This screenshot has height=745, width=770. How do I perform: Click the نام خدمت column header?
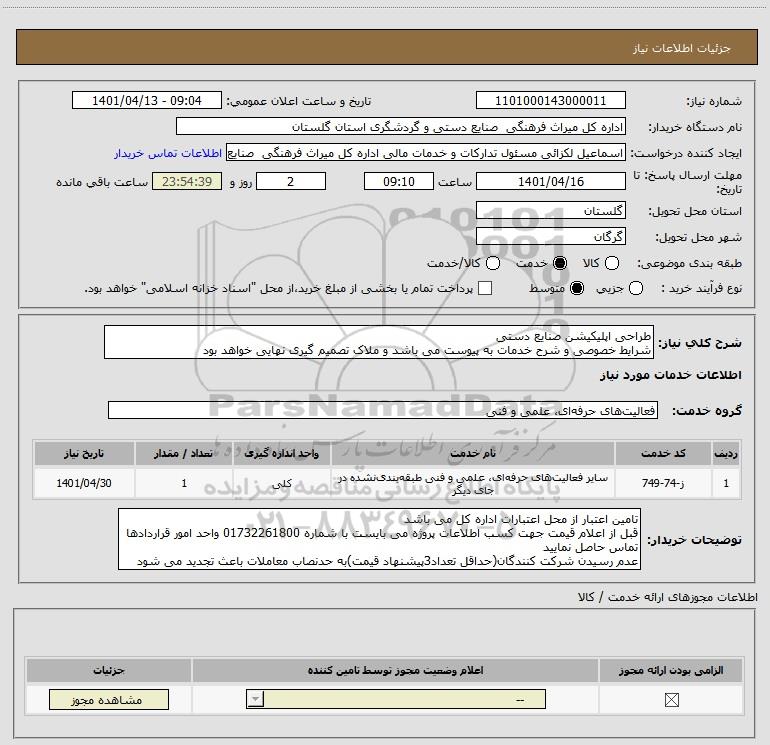coord(473,453)
